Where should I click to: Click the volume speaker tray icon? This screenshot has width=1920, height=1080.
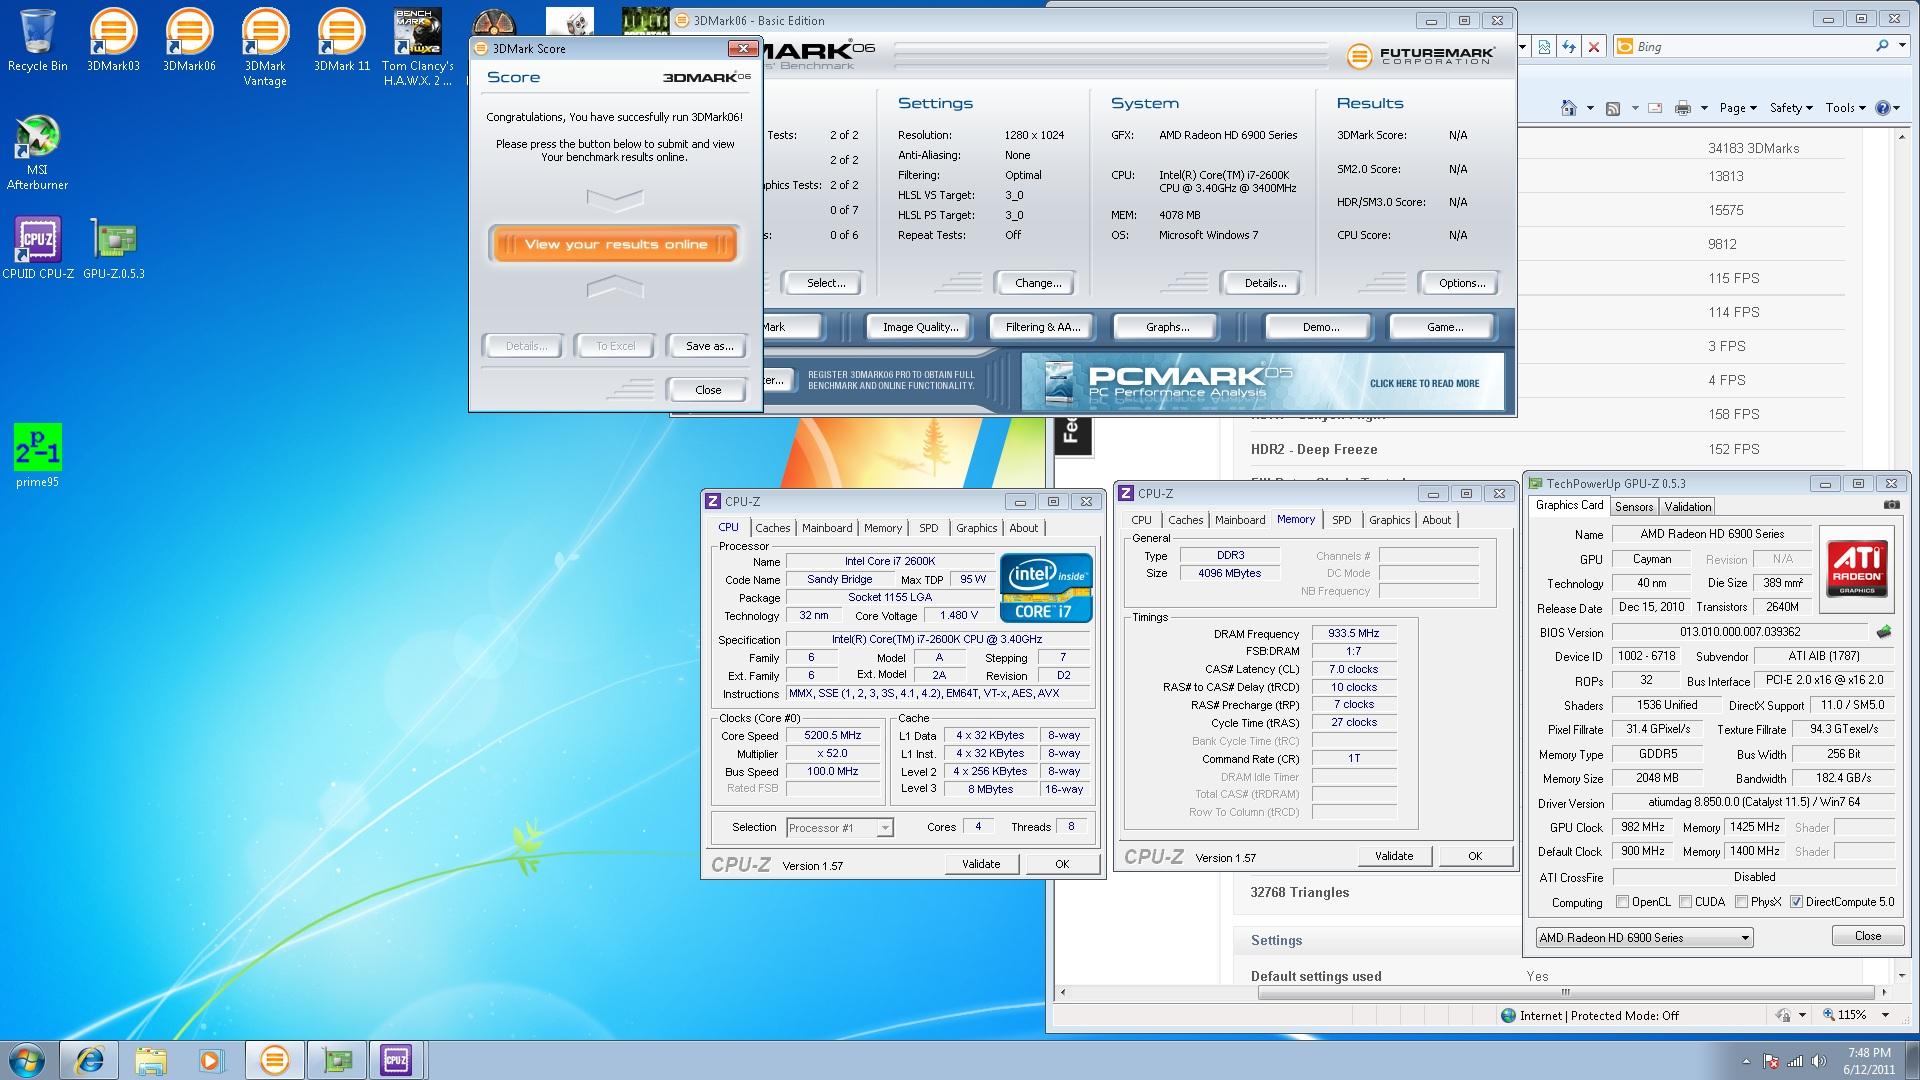click(1818, 1061)
